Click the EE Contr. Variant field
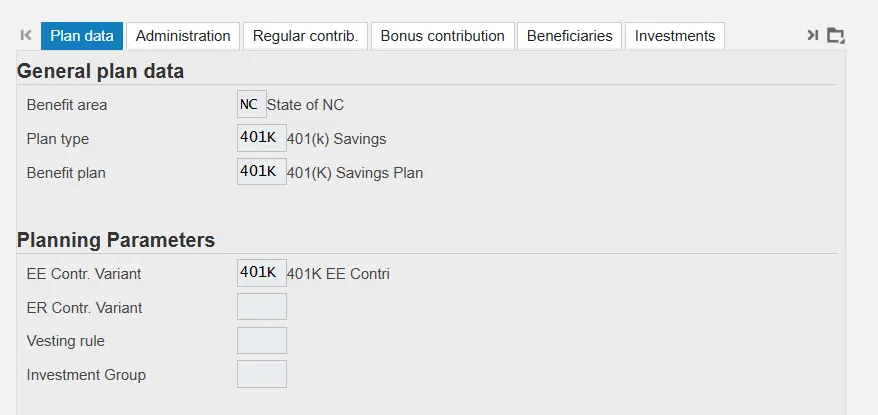This screenshot has height=415, width=878. [x=261, y=273]
